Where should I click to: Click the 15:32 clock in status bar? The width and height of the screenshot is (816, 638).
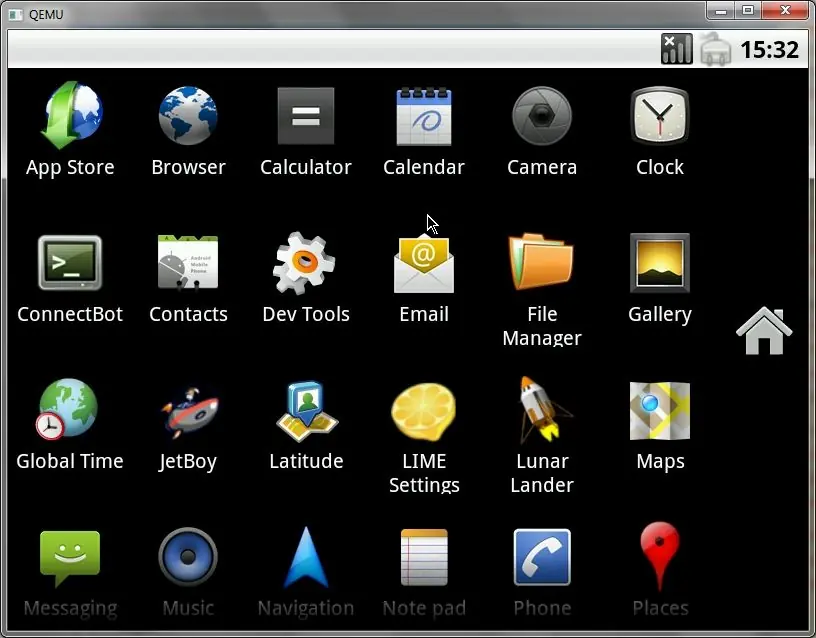click(x=769, y=50)
